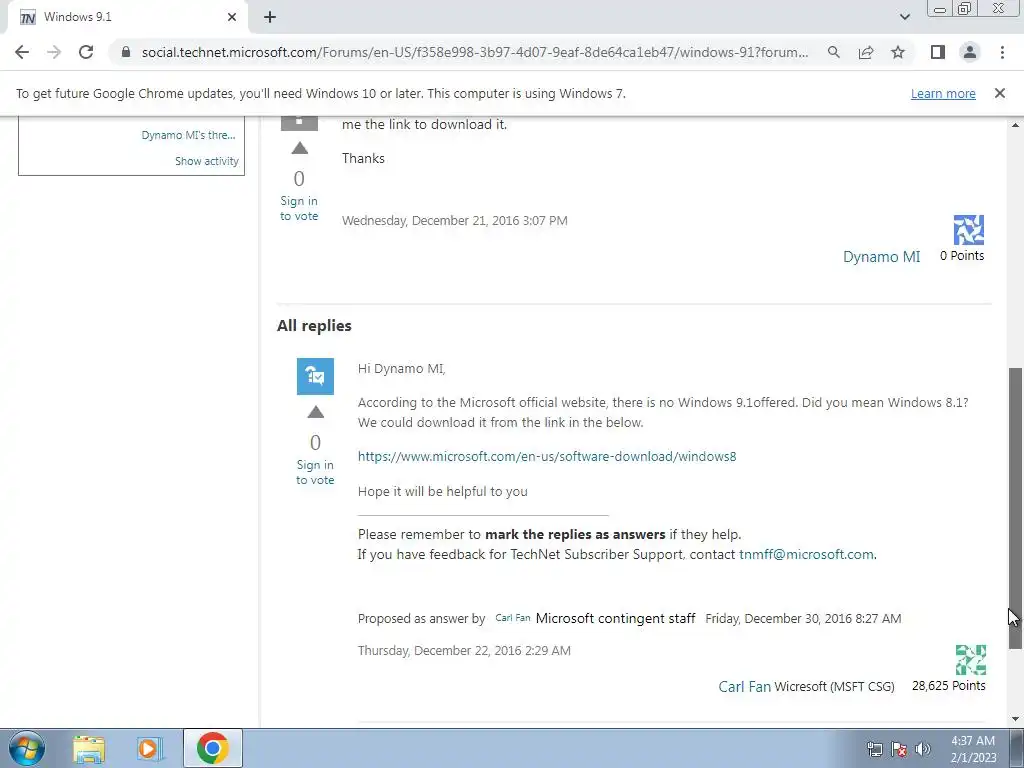The height and width of the screenshot is (768, 1024).
Task: Open the Action Center flag icon
Action: pyautogui.click(x=899, y=749)
